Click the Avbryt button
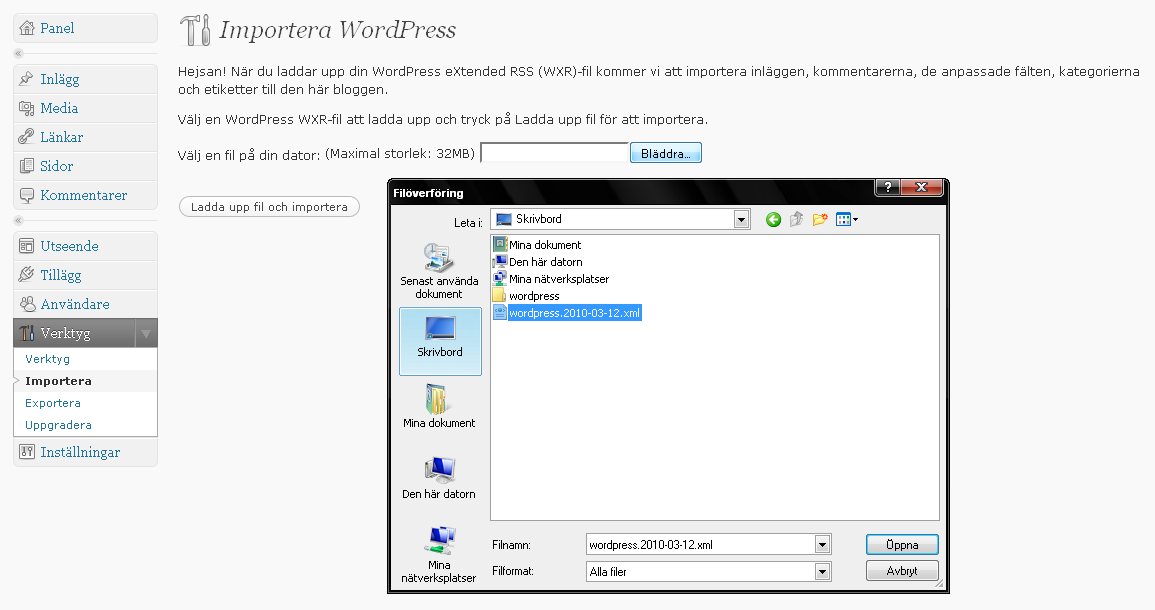The height and width of the screenshot is (610, 1155). [x=902, y=571]
